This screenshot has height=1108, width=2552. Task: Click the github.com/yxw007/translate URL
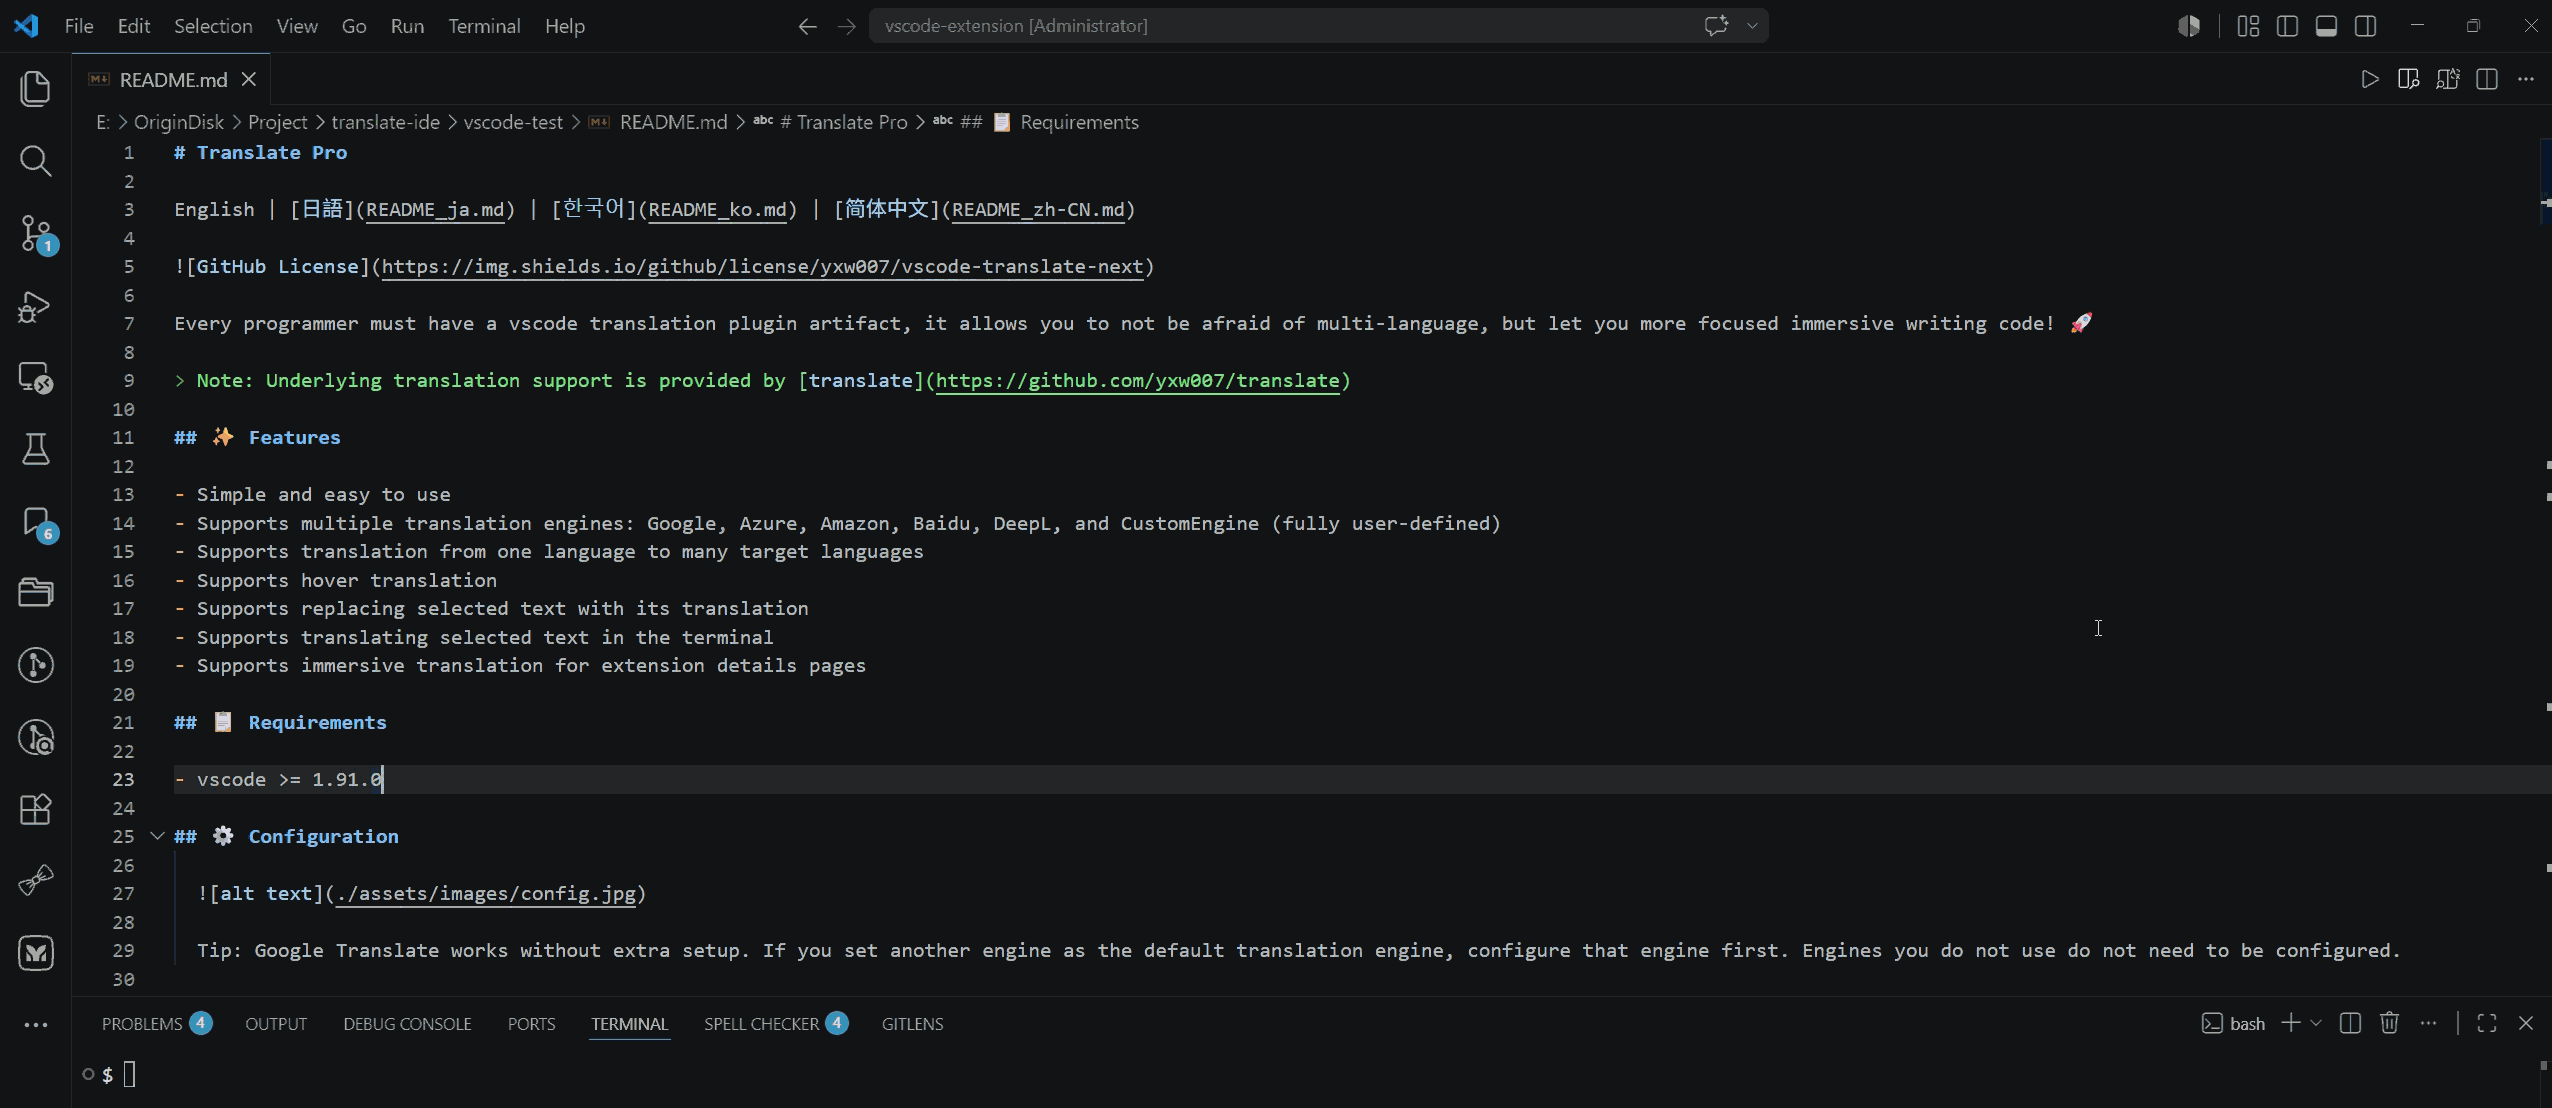coord(1137,381)
